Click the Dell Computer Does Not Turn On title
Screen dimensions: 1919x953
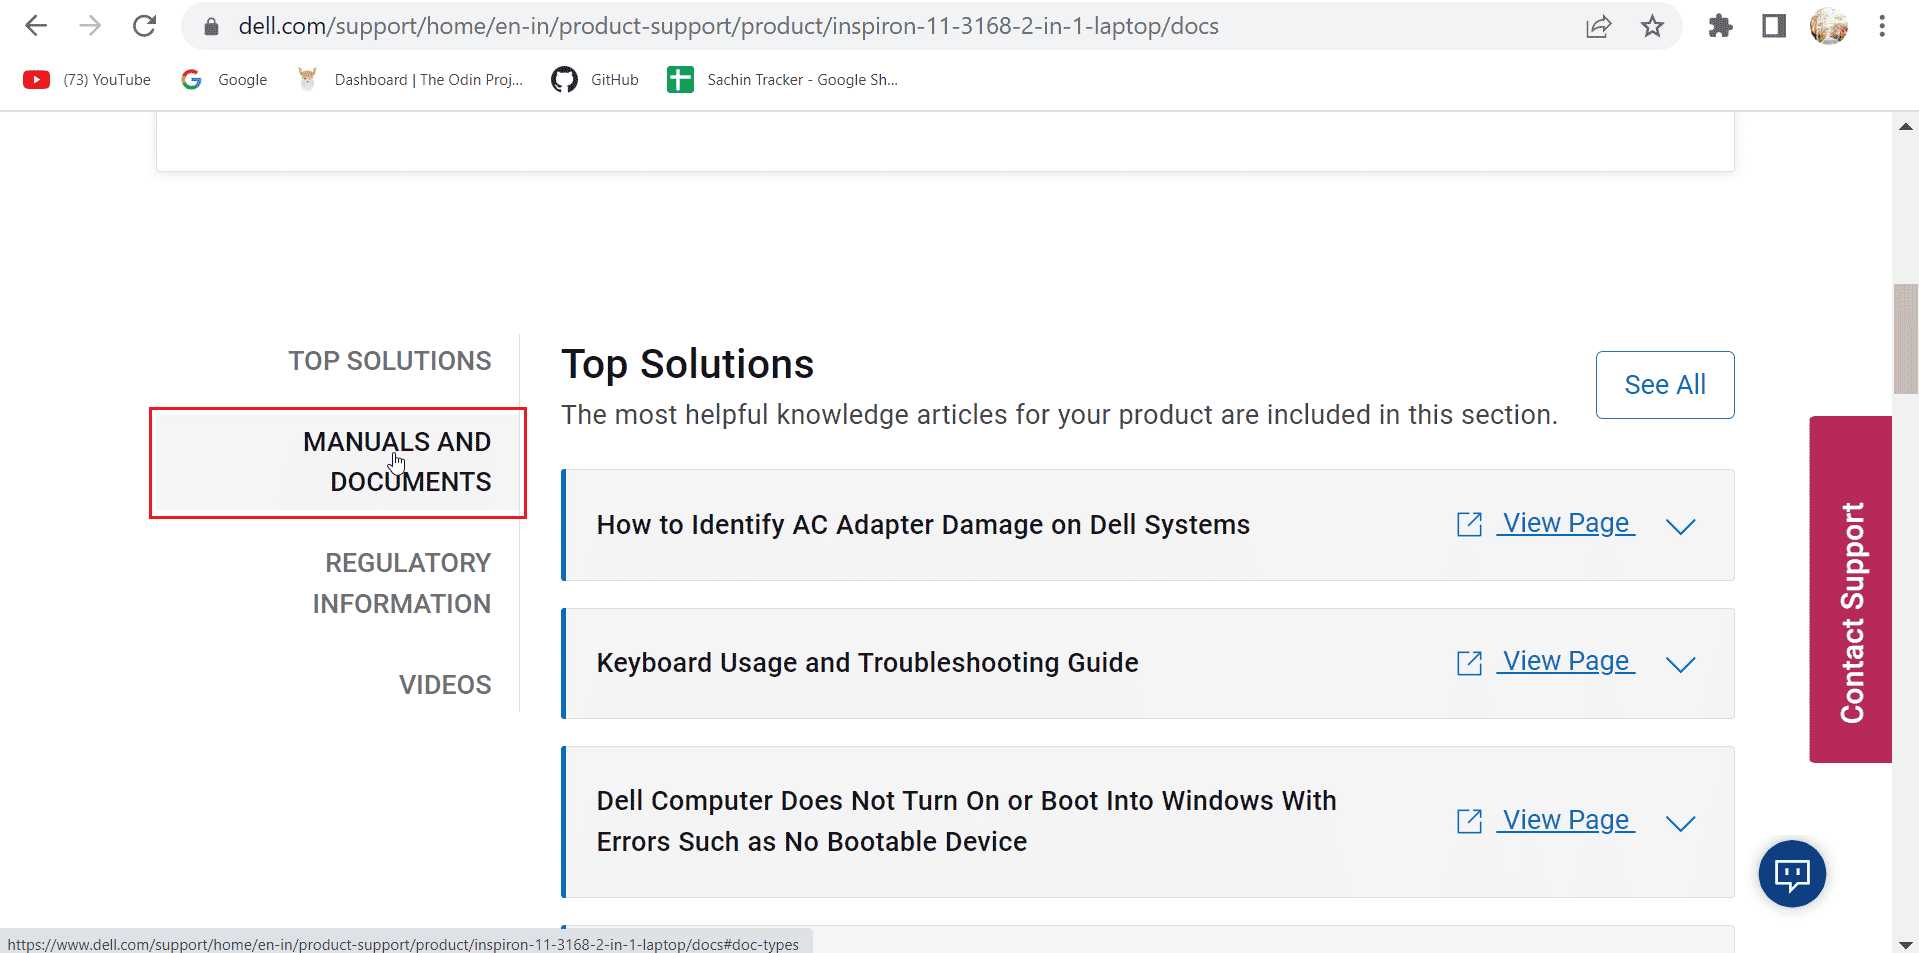966,821
